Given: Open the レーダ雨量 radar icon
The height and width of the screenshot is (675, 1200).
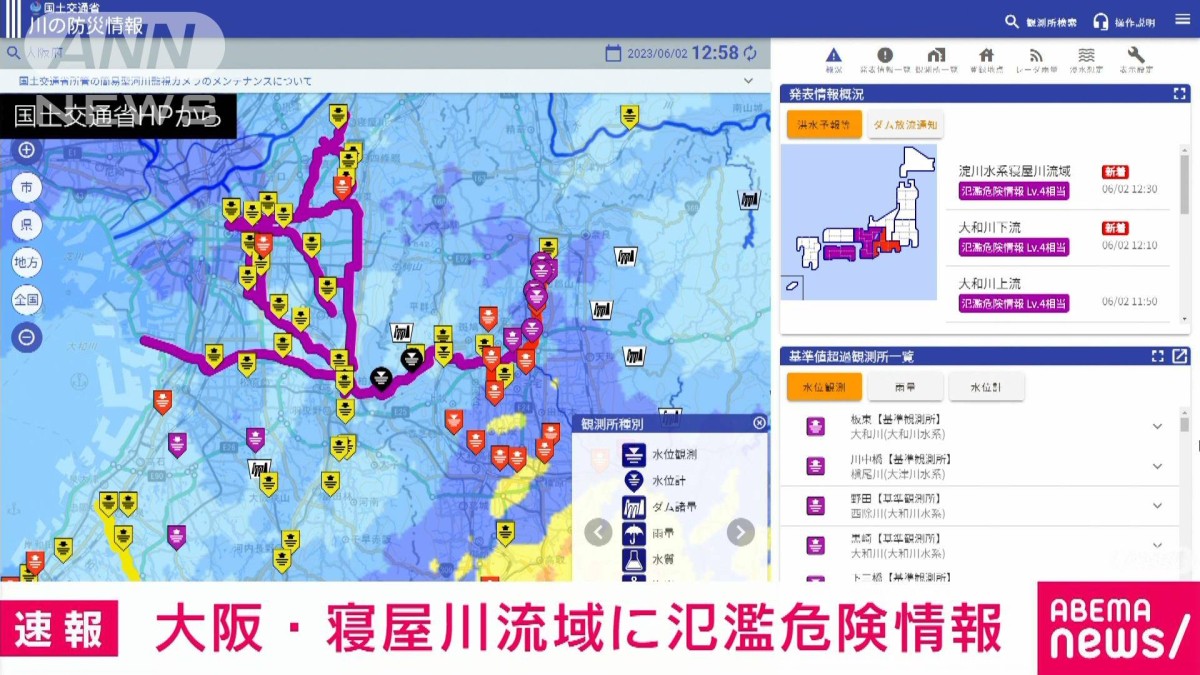Looking at the screenshot, I should pyautogui.click(x=1035, y=57).
